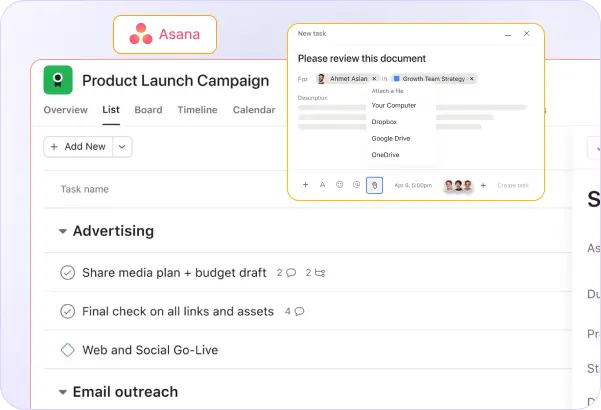Choose Dropbox from attach menu
The width and height of the screenshot is (601, 410).
[x=384, y=122]
